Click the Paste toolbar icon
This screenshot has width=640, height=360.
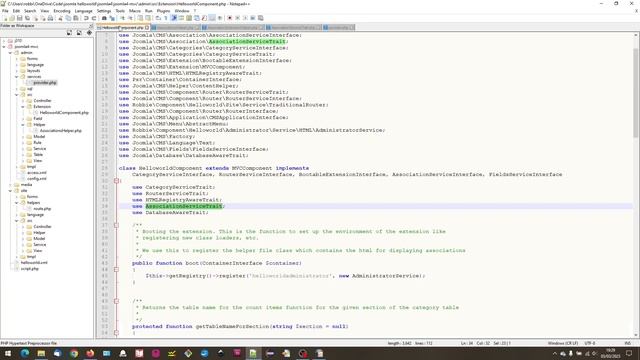76,18
